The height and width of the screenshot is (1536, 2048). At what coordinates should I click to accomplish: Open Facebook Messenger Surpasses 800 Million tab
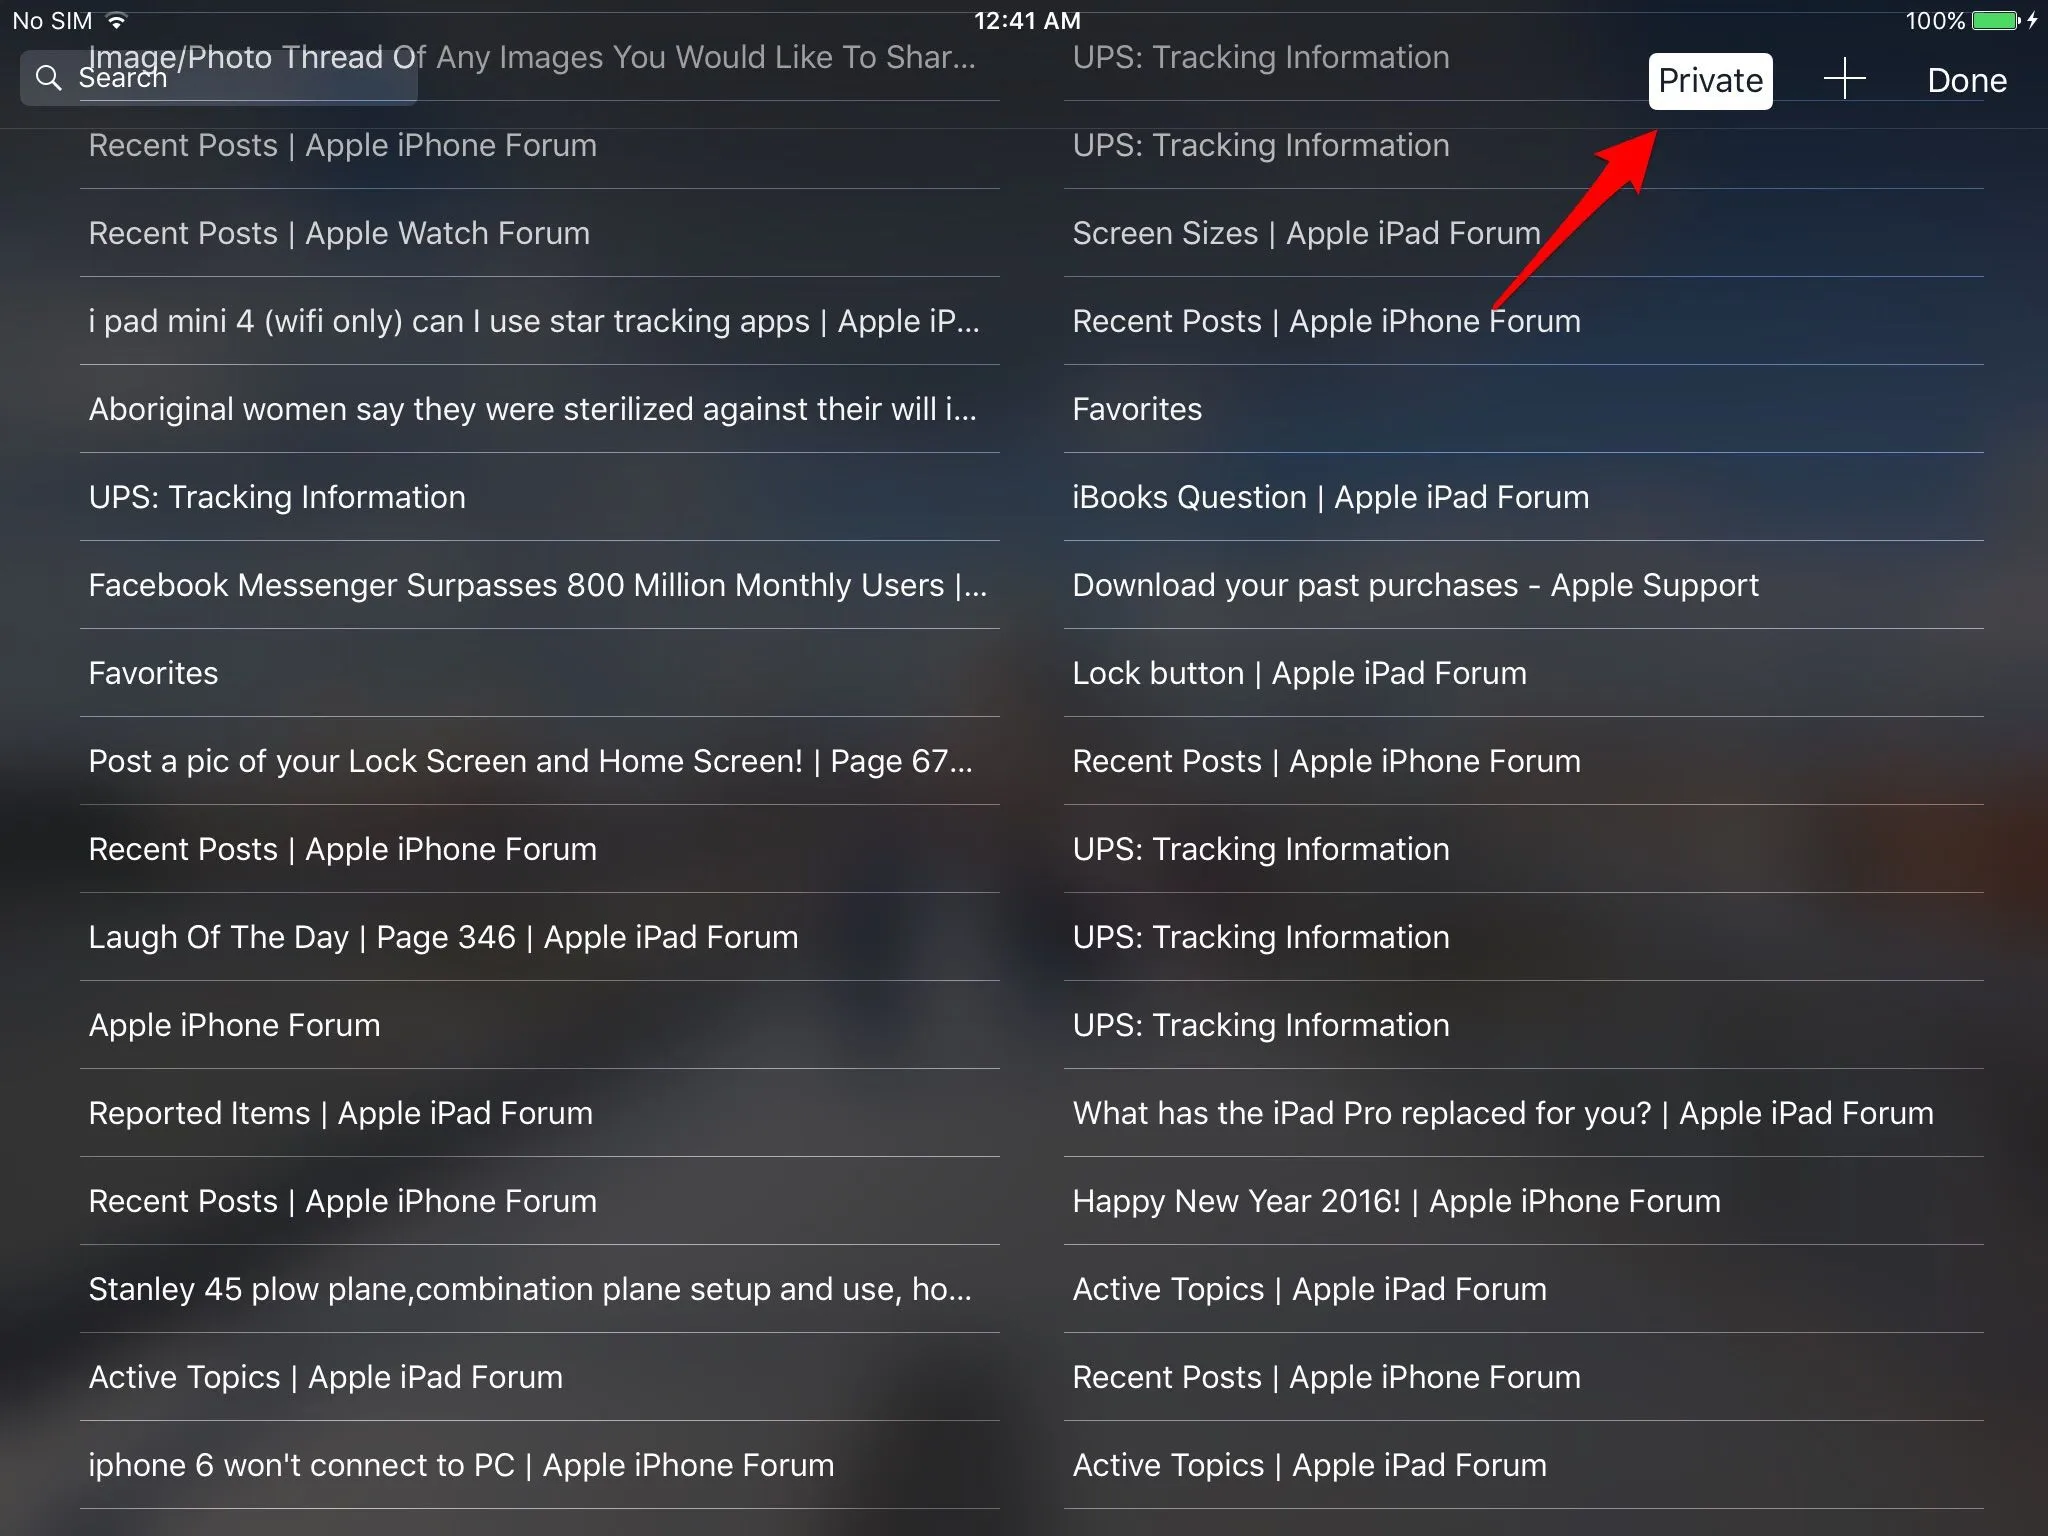(x=537, y=585)
